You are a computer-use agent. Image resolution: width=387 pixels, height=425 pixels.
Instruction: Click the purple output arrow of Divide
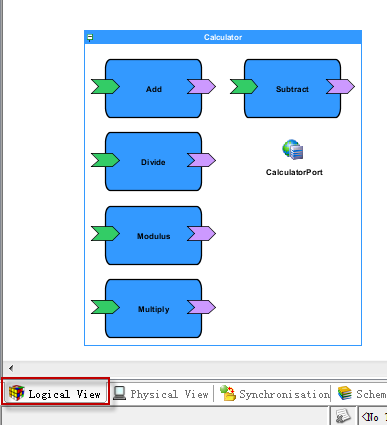point(201,160)
